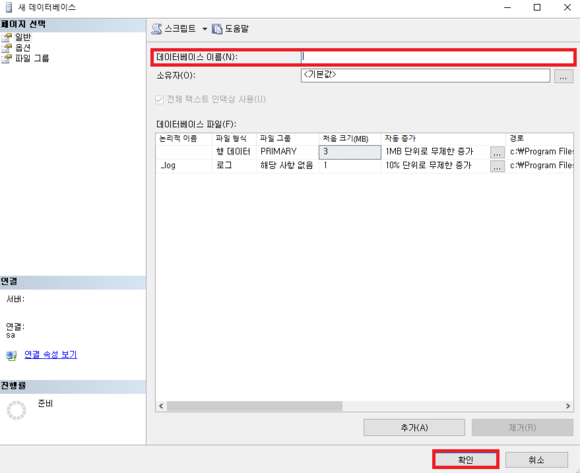This screenshot has height=473, width=580.
Task: Maximize the new database dialog window
Action: pyautogui.click(x=537, y=7)
